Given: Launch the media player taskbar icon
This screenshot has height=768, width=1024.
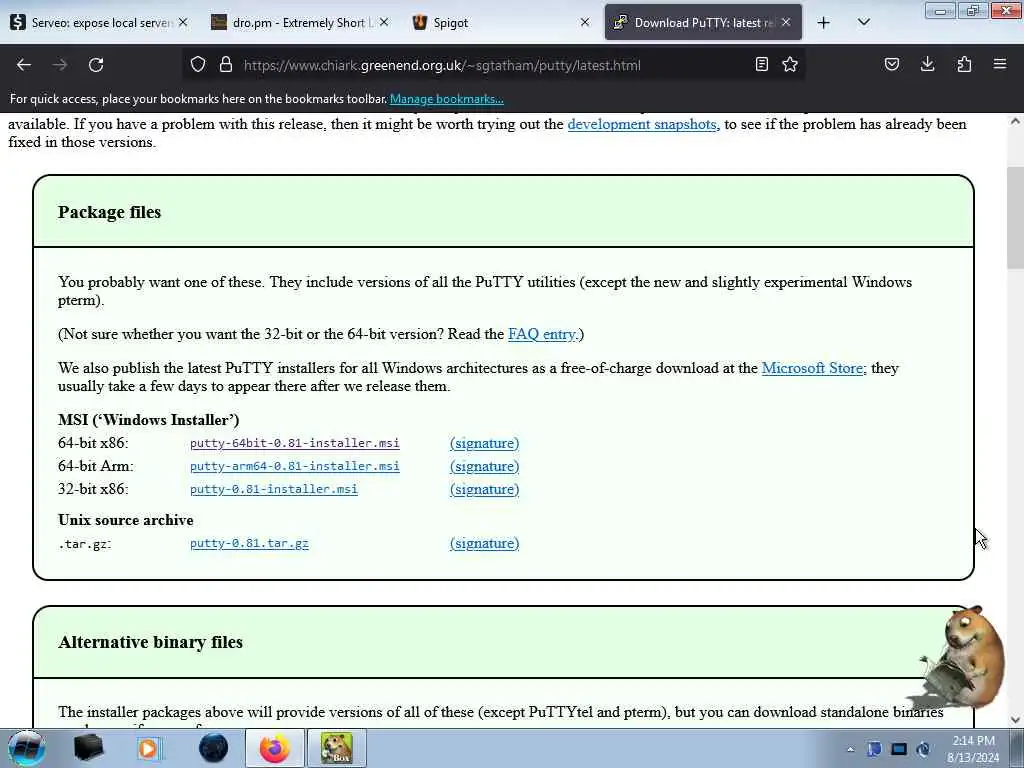Looking at the screenshot, I should [149, 748].
